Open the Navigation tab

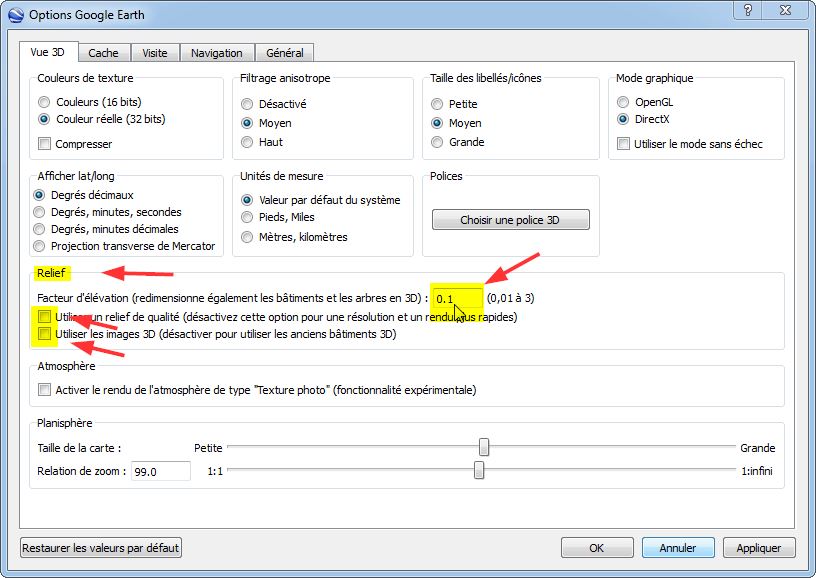(x=216, y=53)
